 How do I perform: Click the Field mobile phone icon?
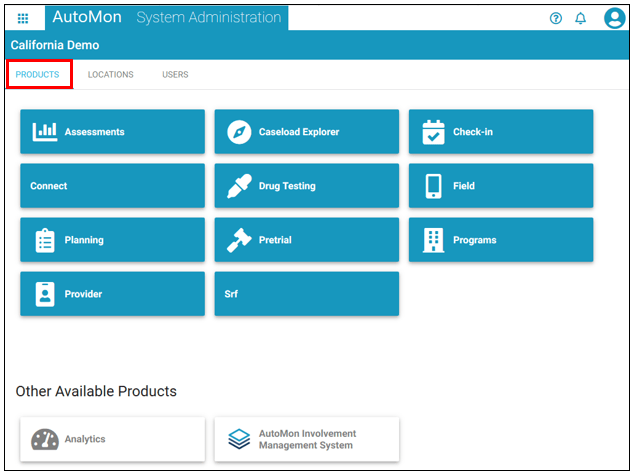(x=433, y=186)
